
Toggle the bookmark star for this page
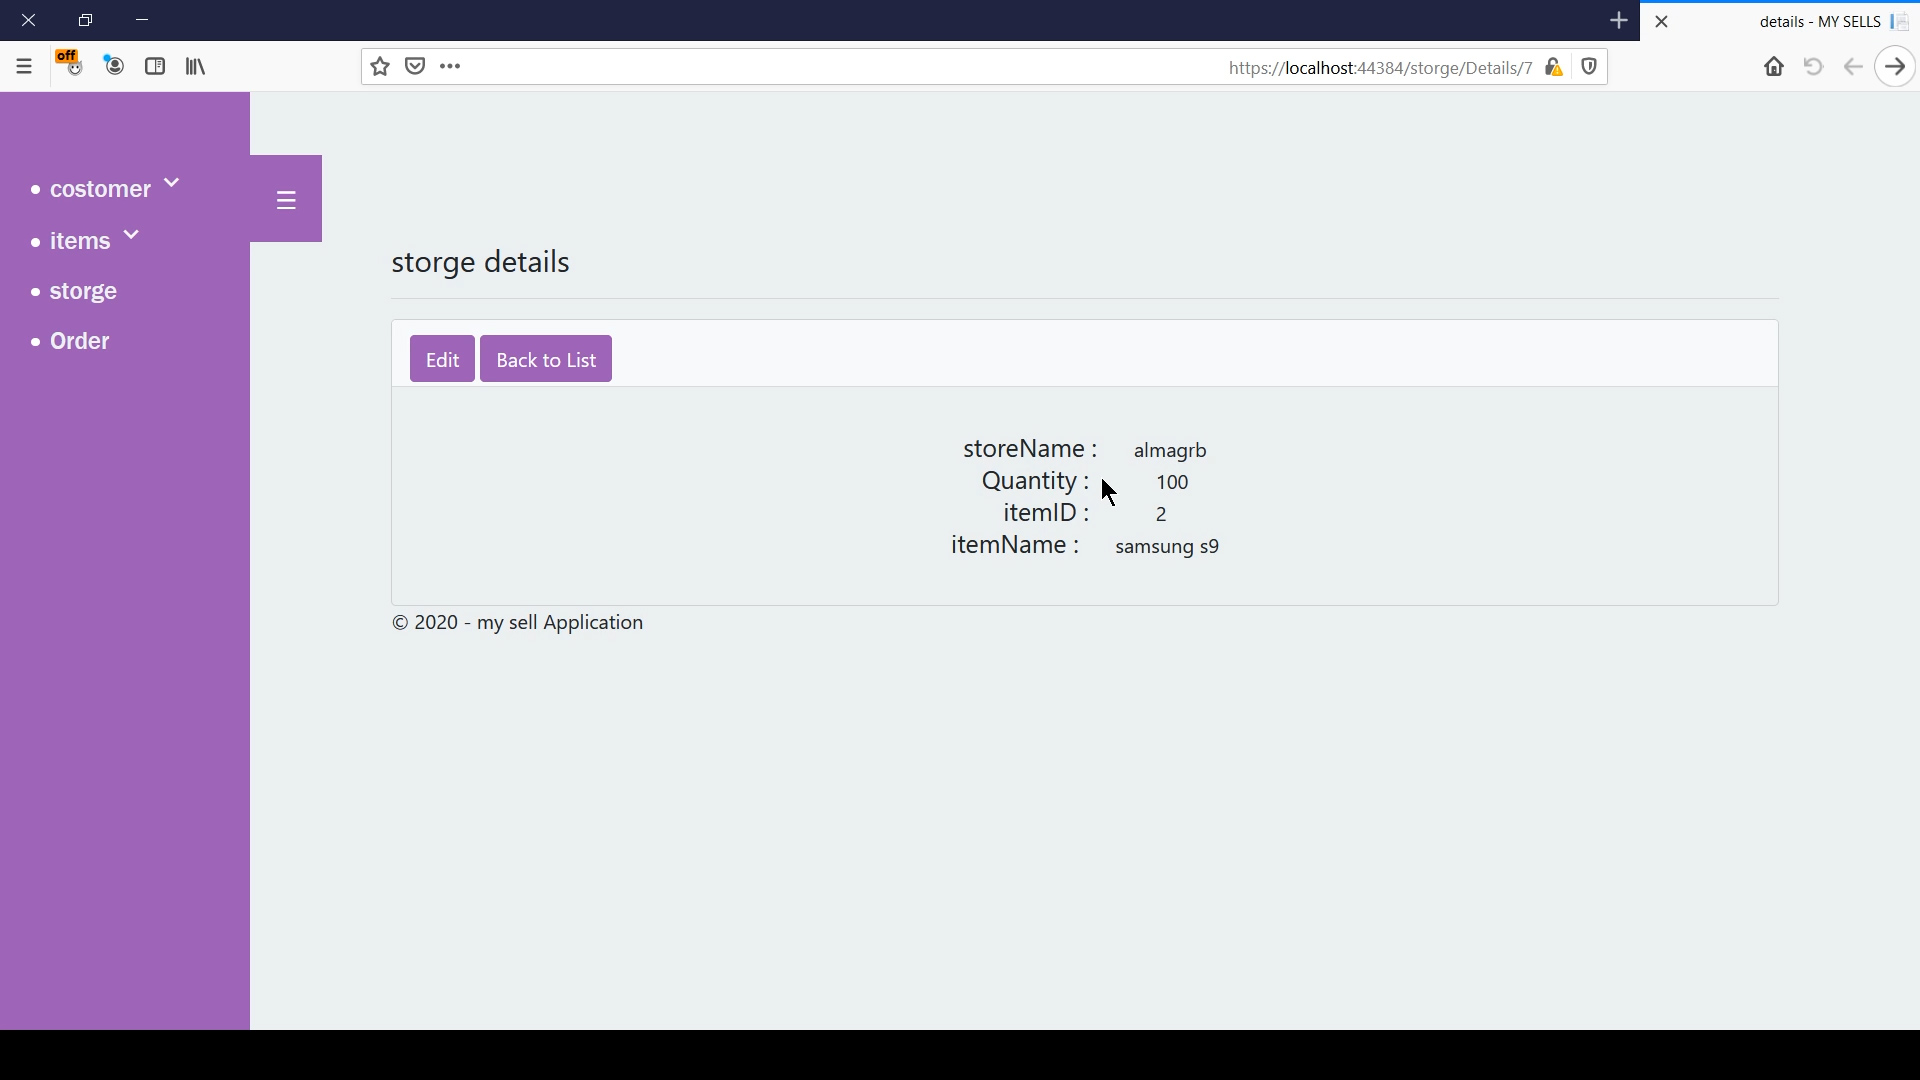[x=379, y=65]
